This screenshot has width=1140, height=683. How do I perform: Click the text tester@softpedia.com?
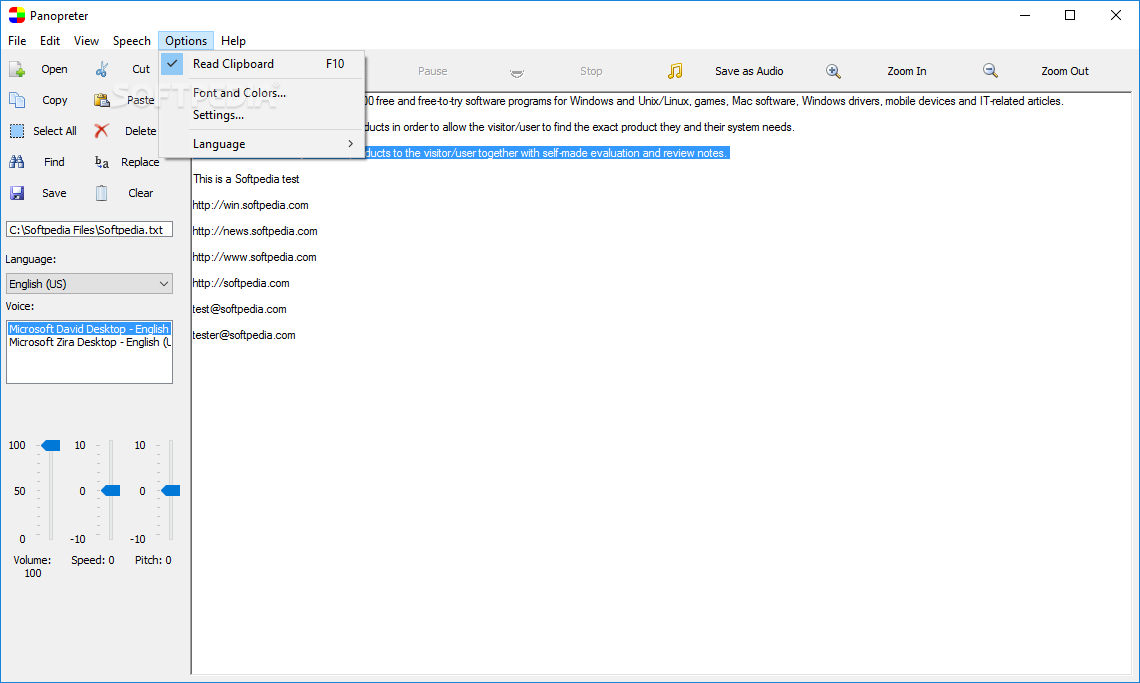coord(244,335)
